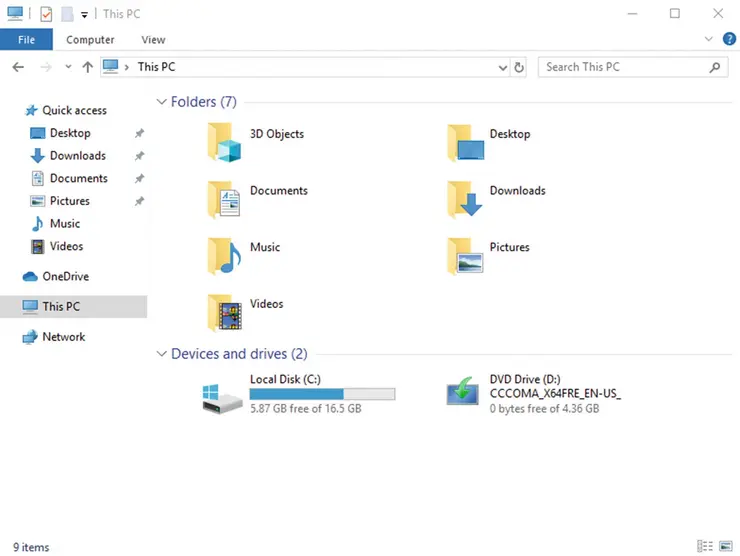Open the Music folder icon
The image size is (740, 556).
[x=225, y=255]
